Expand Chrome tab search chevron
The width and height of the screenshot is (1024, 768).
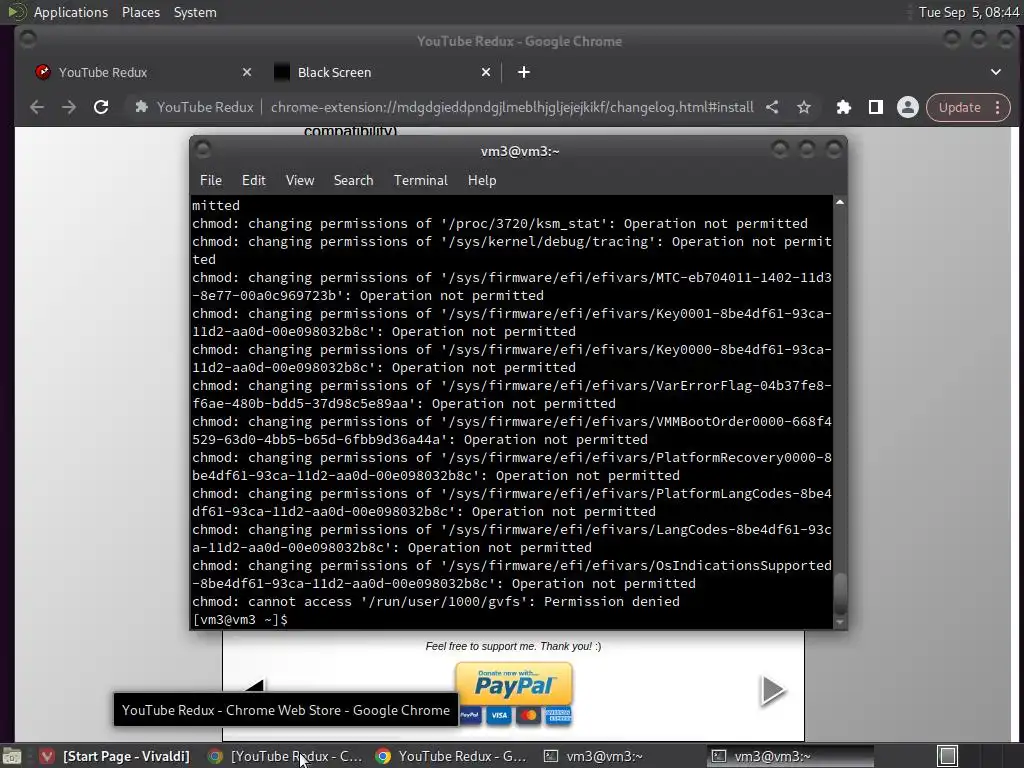996,72
